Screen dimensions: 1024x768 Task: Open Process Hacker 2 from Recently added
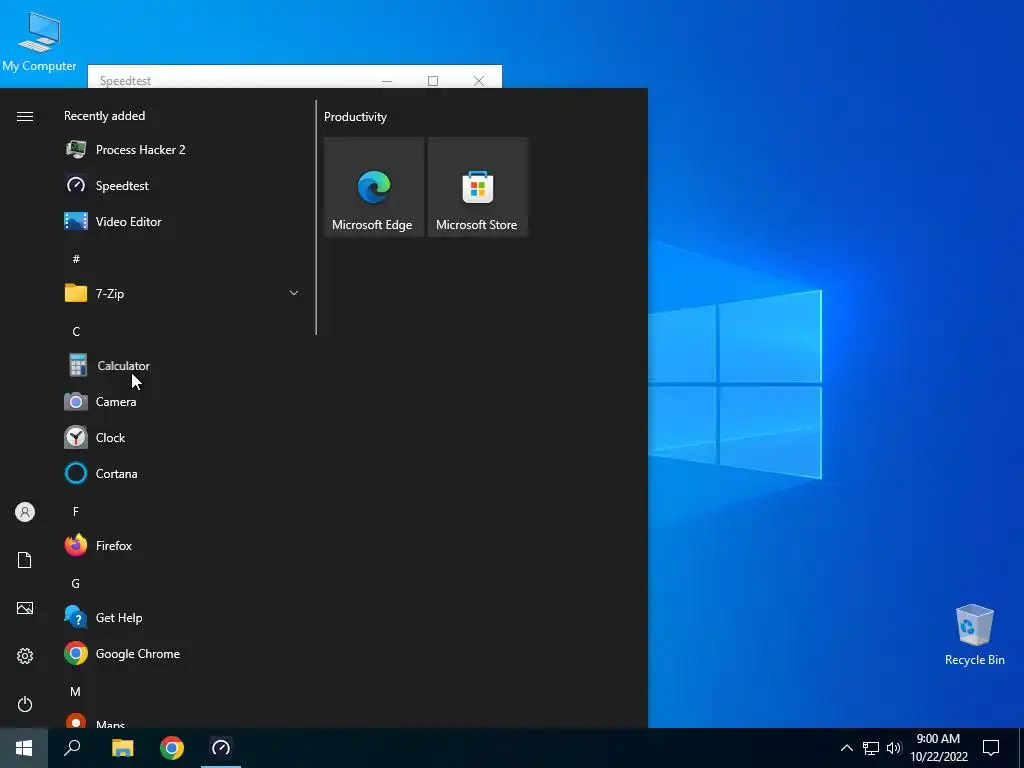coord(183,150)
